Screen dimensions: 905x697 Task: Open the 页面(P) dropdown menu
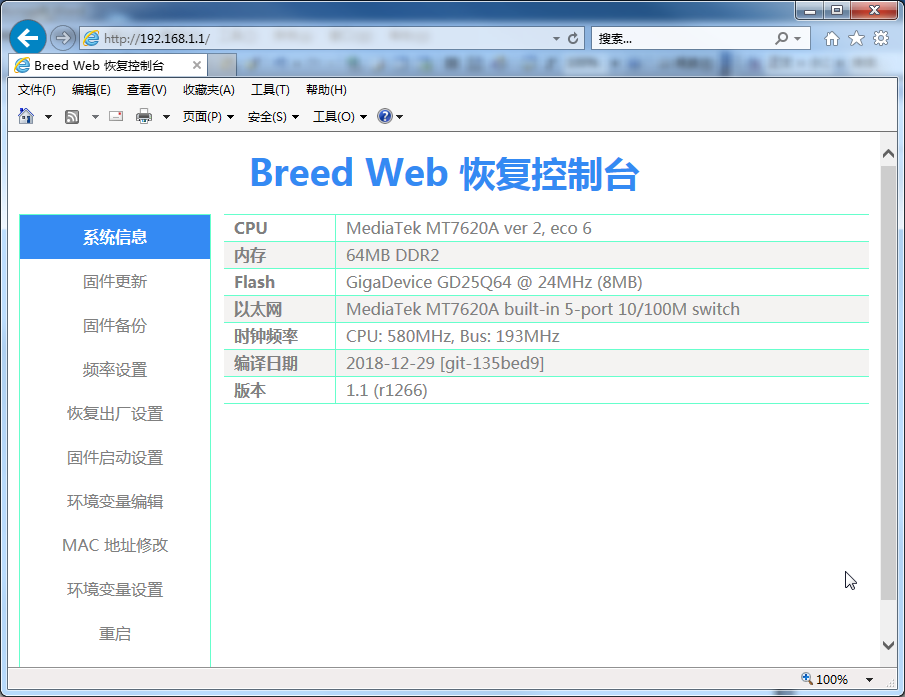[x=208, y=117]
